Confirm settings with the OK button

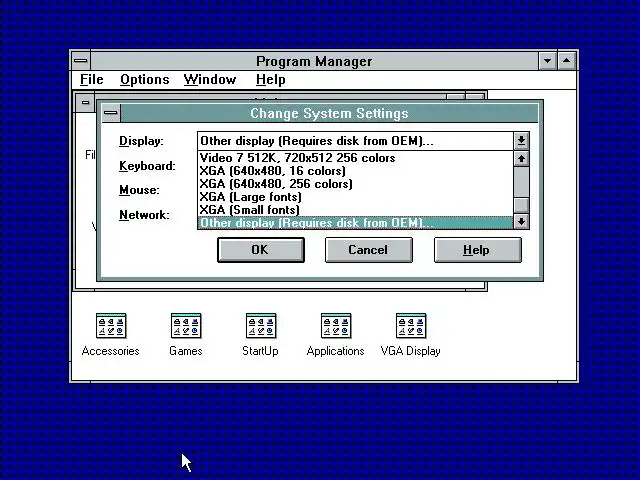pyautogui.click(x=261, y=250)
